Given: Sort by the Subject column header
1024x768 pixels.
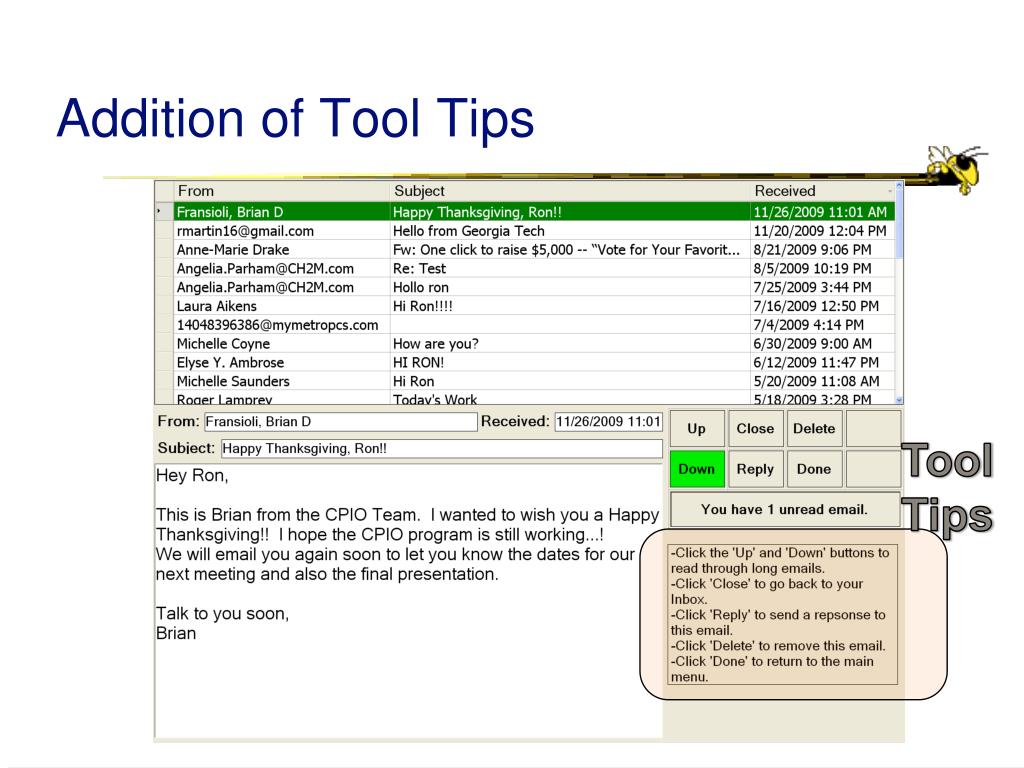Looking at the screenshot, I should [x=570, y=191].
